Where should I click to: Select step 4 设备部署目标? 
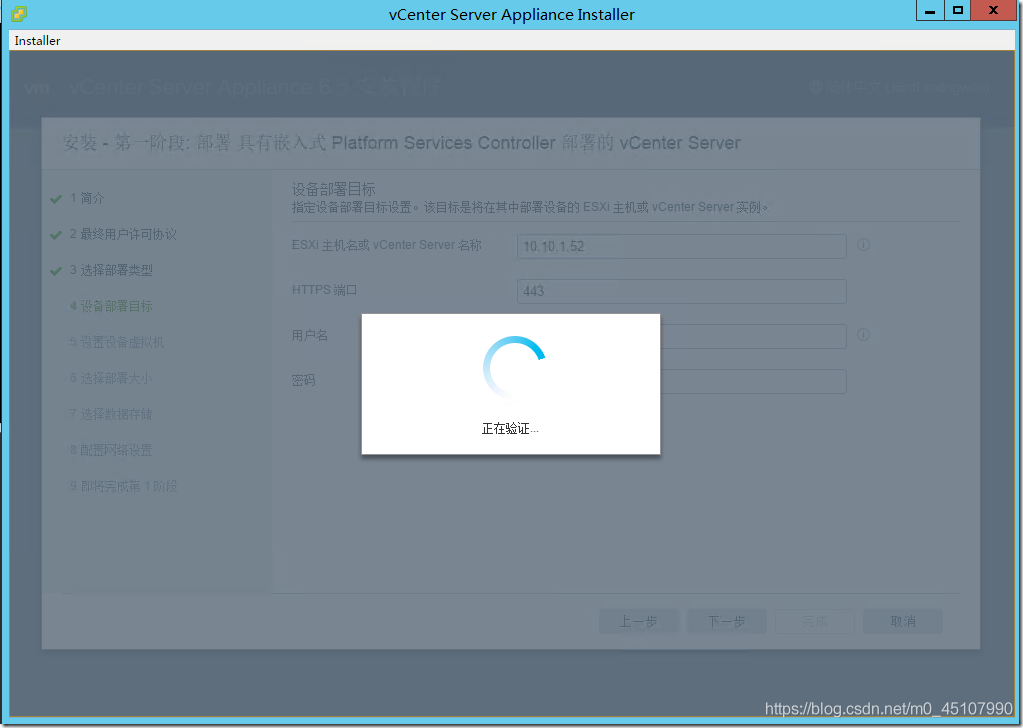pyautogui.click(x=111, y=306)
